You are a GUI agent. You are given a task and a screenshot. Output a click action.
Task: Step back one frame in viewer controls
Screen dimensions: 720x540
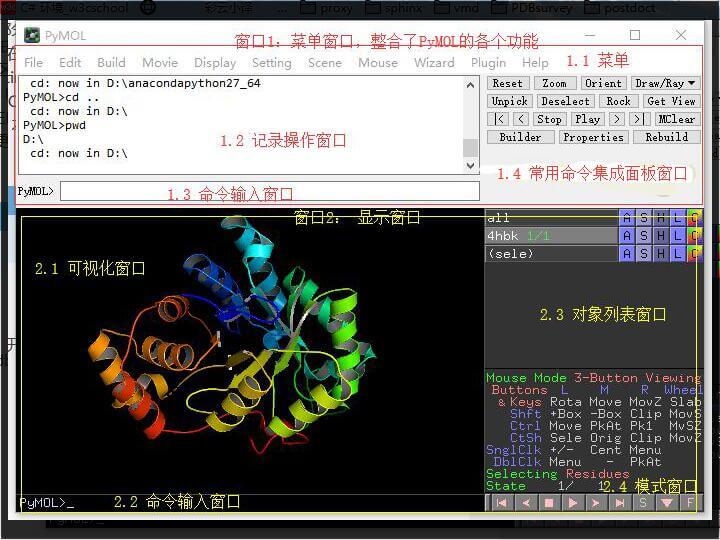(526, 503)
